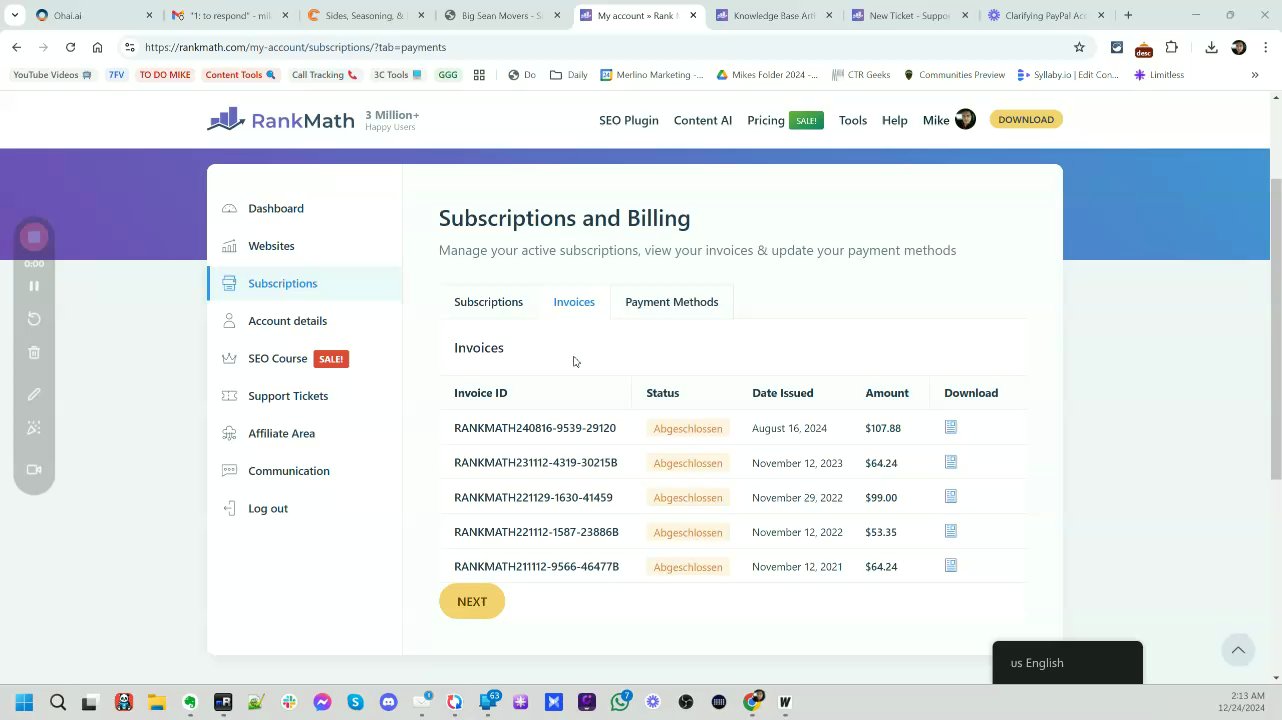Click the scroll-to-top arrow button

[1238, 650]
